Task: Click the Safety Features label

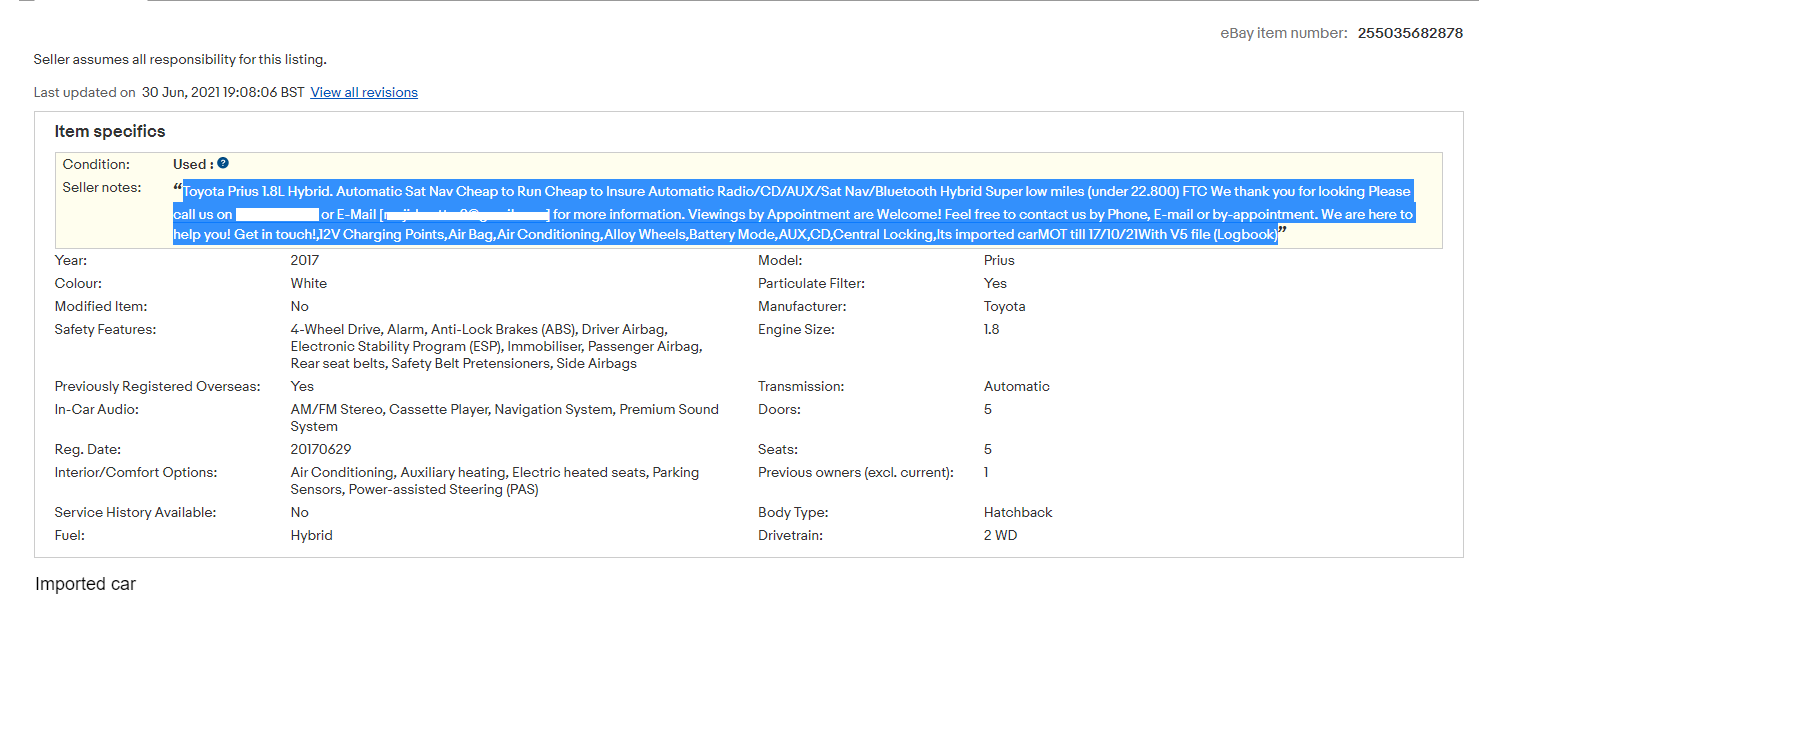Action: tap(105, 329)
